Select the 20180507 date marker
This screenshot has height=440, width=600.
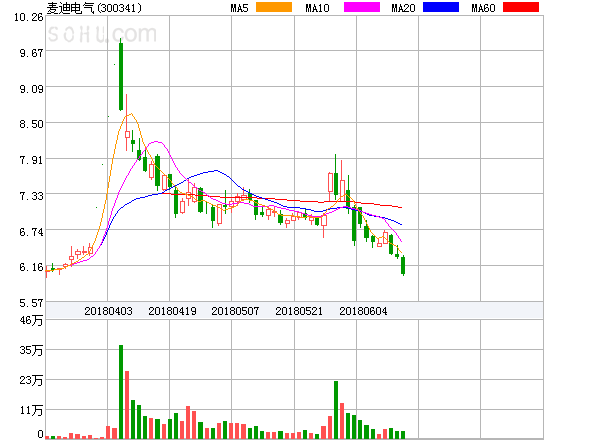click(235, 311)
